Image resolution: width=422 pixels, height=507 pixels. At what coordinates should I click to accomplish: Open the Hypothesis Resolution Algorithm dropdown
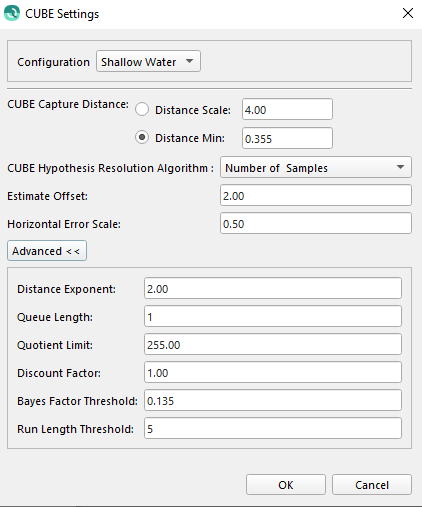click(316, 167)
